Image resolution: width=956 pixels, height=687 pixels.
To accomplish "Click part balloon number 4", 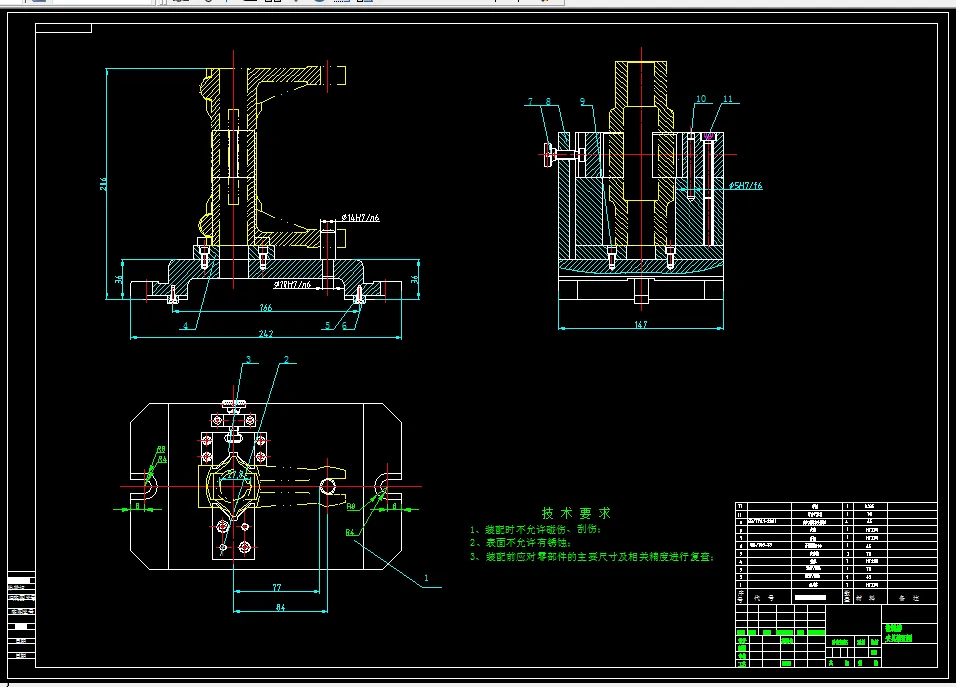I will (186, 326).
